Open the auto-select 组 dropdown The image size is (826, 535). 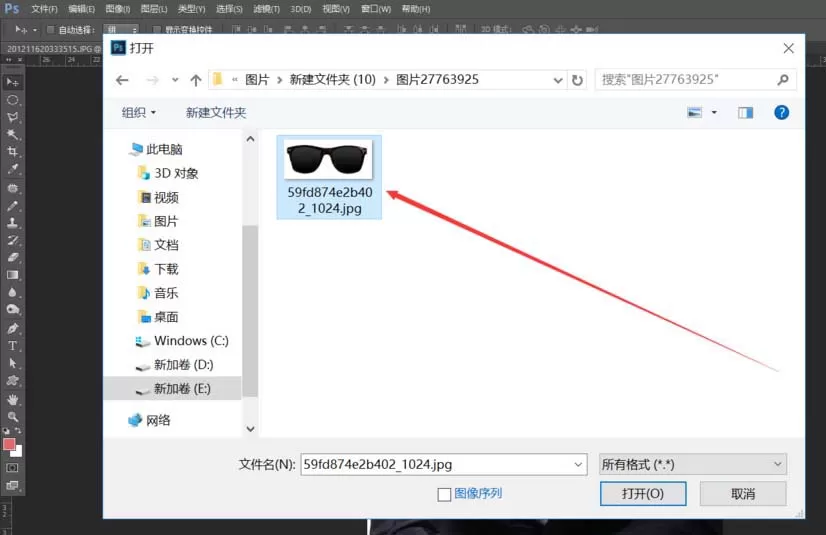coord(121,29)
